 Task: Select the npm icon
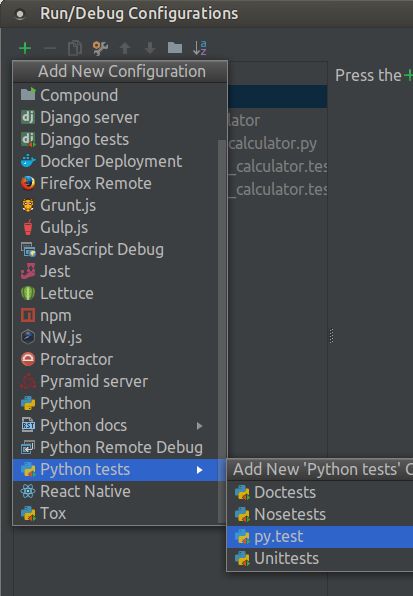coord(28,315)
